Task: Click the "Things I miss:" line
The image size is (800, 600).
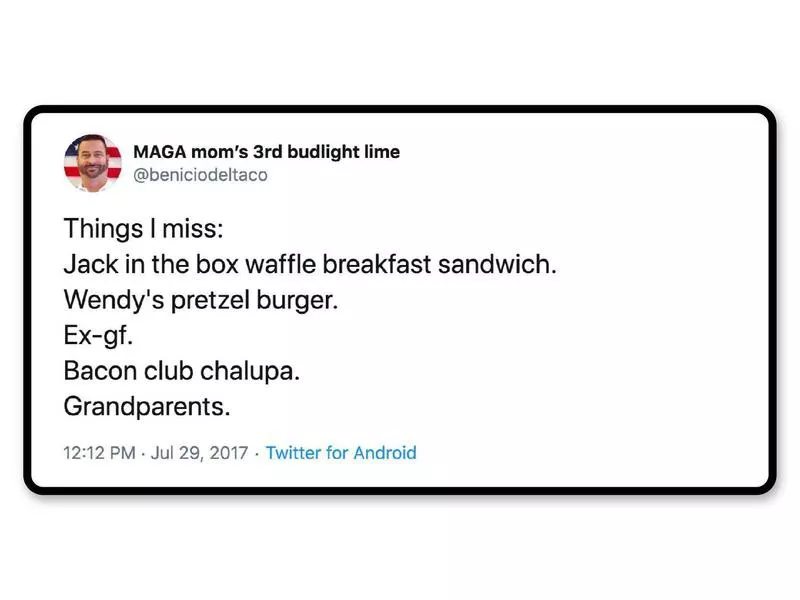Action: tap(144, 229)
